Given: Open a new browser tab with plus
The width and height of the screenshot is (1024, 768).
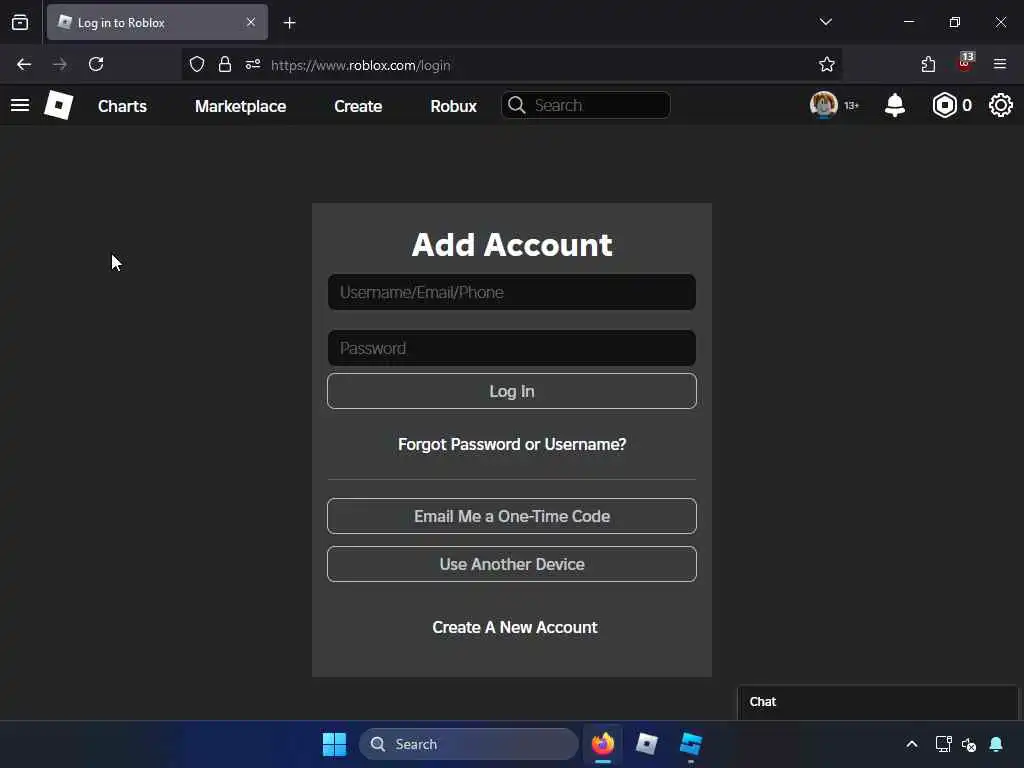Looking at the screenshot, I should point(289,23).
